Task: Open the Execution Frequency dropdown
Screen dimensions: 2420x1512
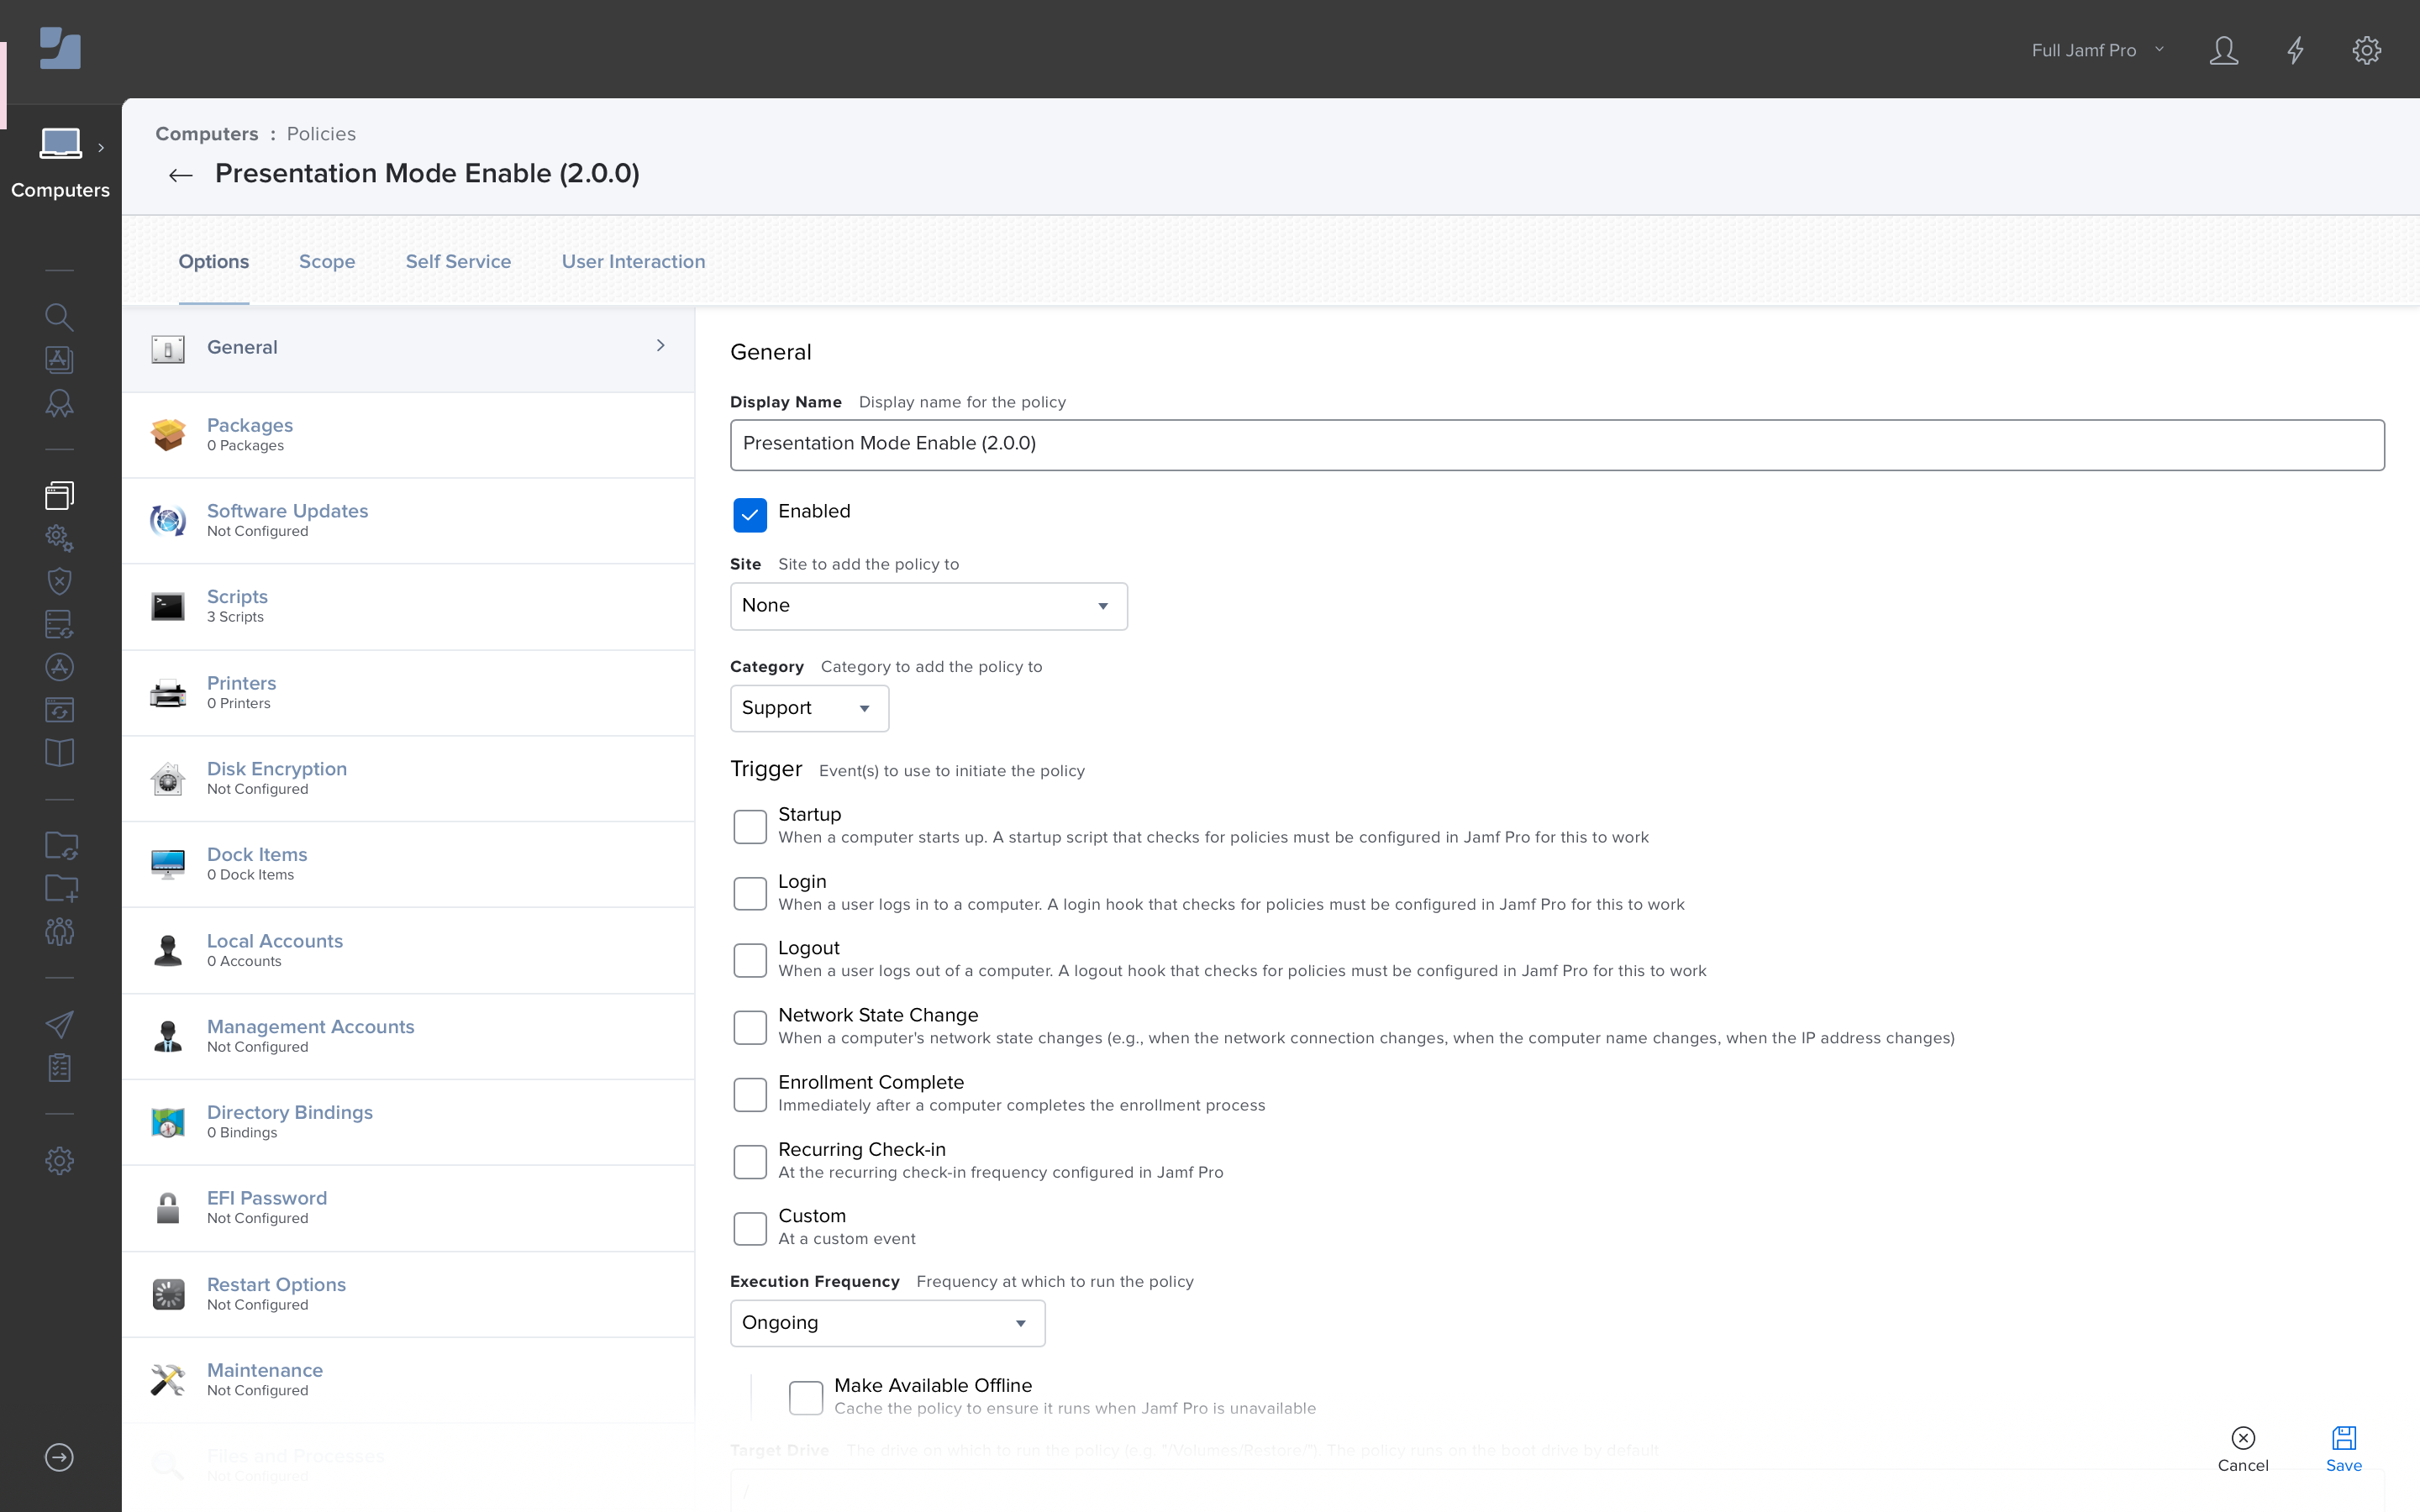Action: click(x=886, y=1322)
